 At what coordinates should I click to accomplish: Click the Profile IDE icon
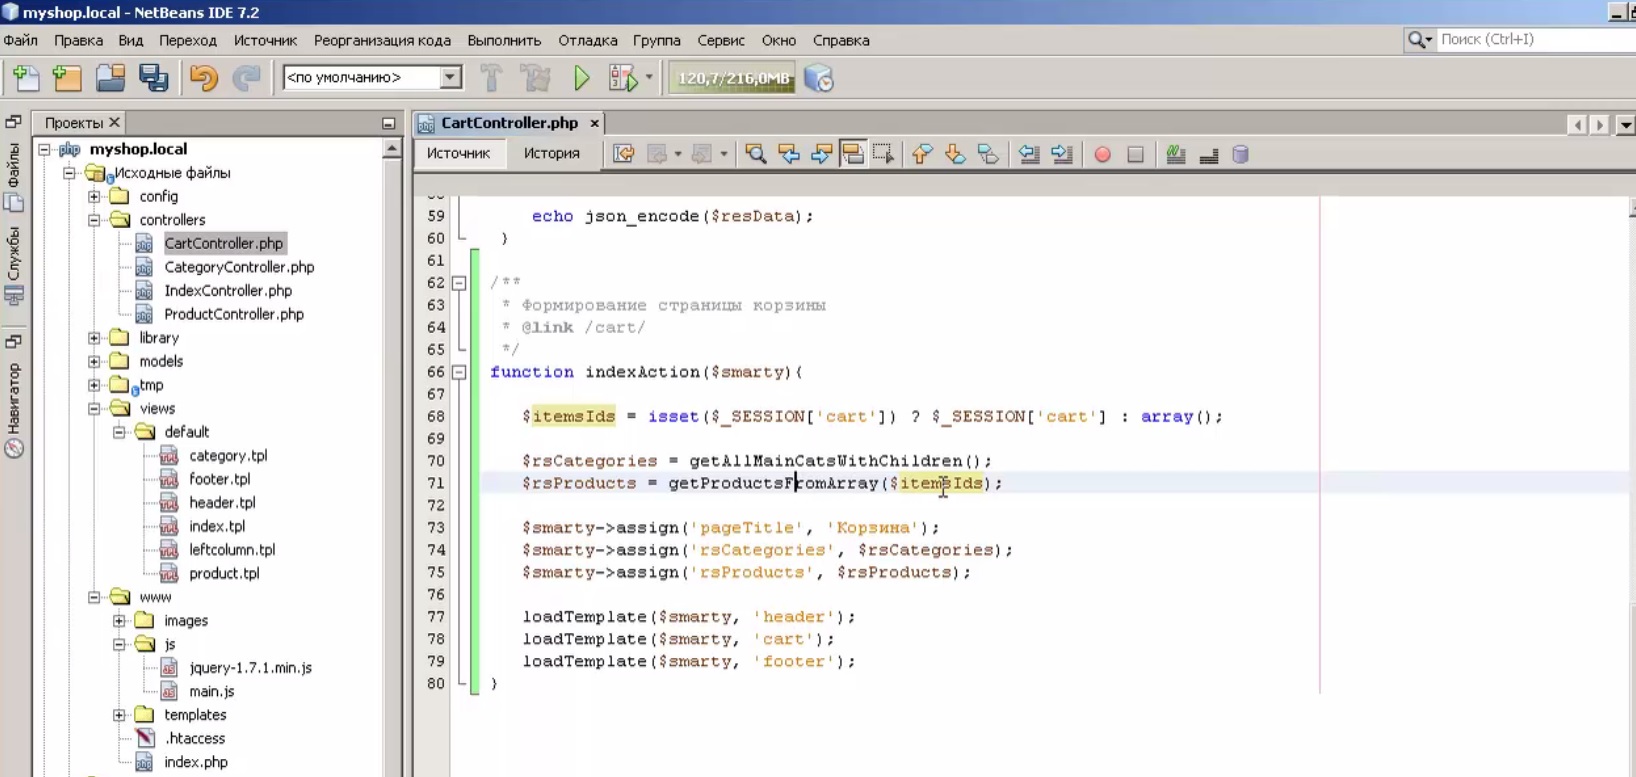point(818,78)
